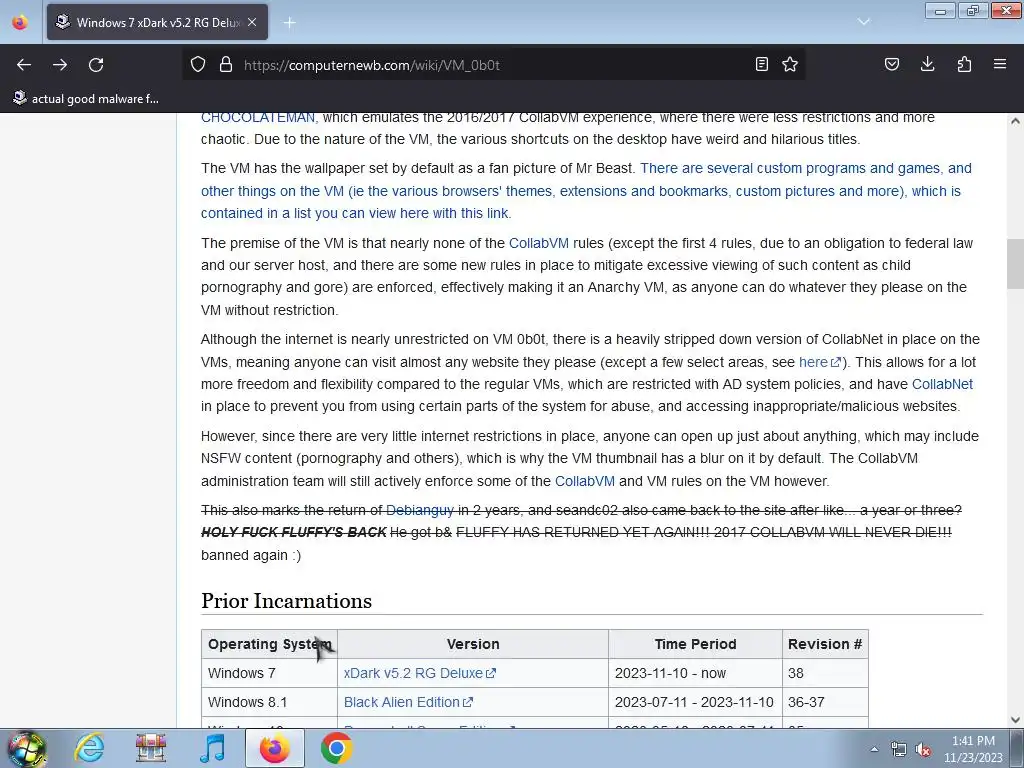The height and width of the screenshot is (768, 1024).
Task: Click the Version column header
Action: [473, 644]
